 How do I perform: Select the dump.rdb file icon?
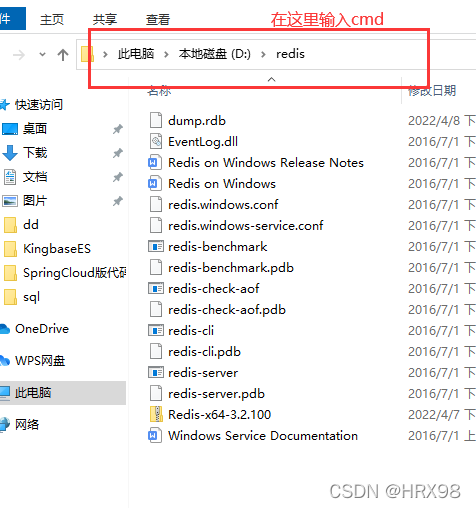point(156,120)
